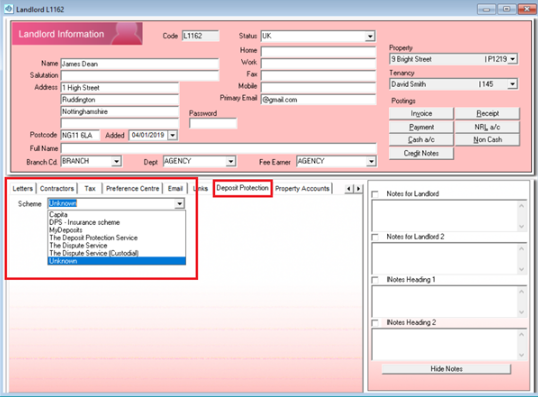Open the Preference Centre tab
The height and width of the screenshot is (397, 538).
click(x=132, y=188)
